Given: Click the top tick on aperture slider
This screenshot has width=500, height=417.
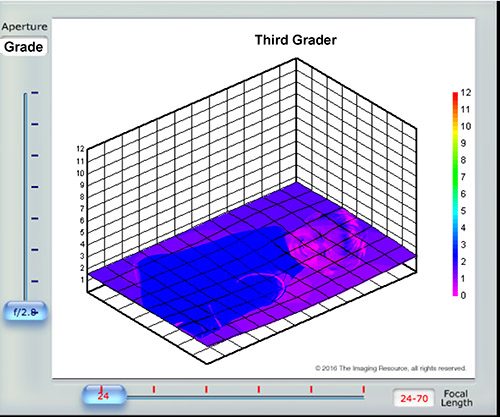Looking at the screenshot, I should pos(35,93).
